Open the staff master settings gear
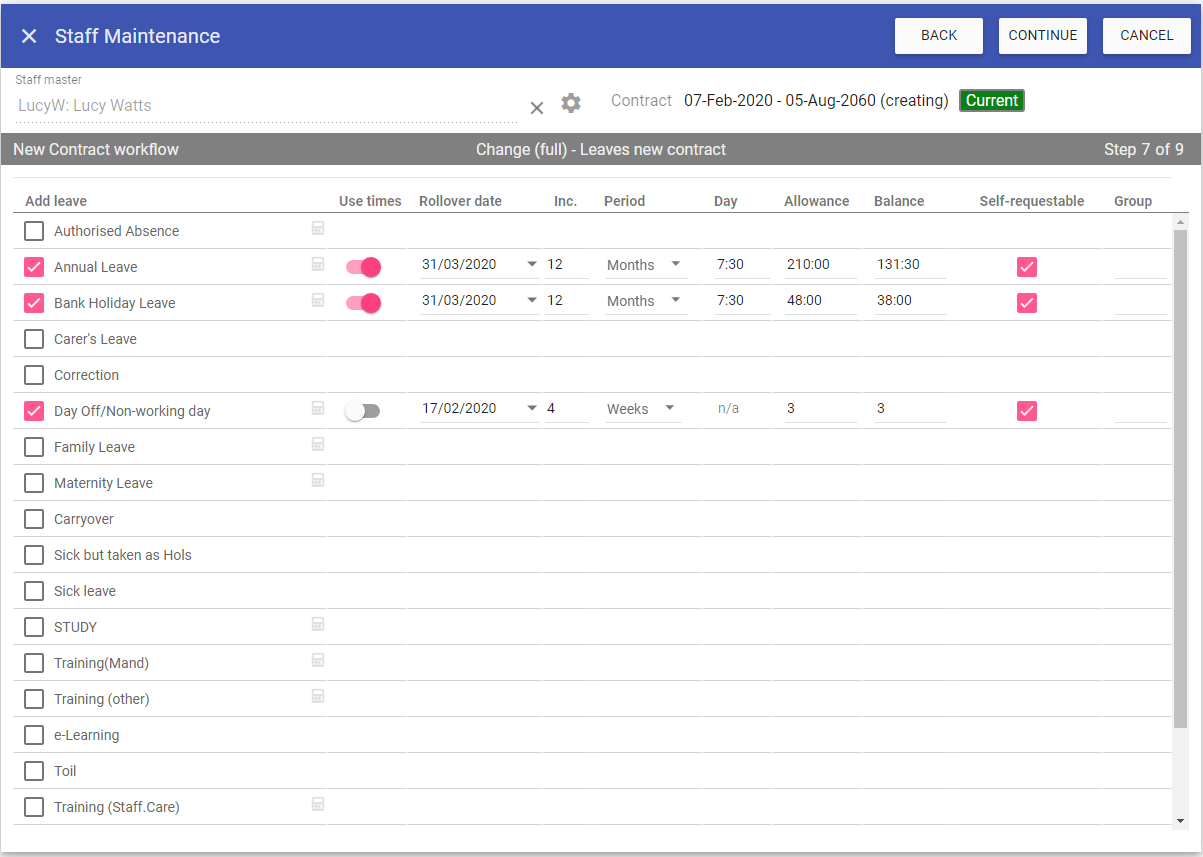1203x857 pixels. click(571, 103)
